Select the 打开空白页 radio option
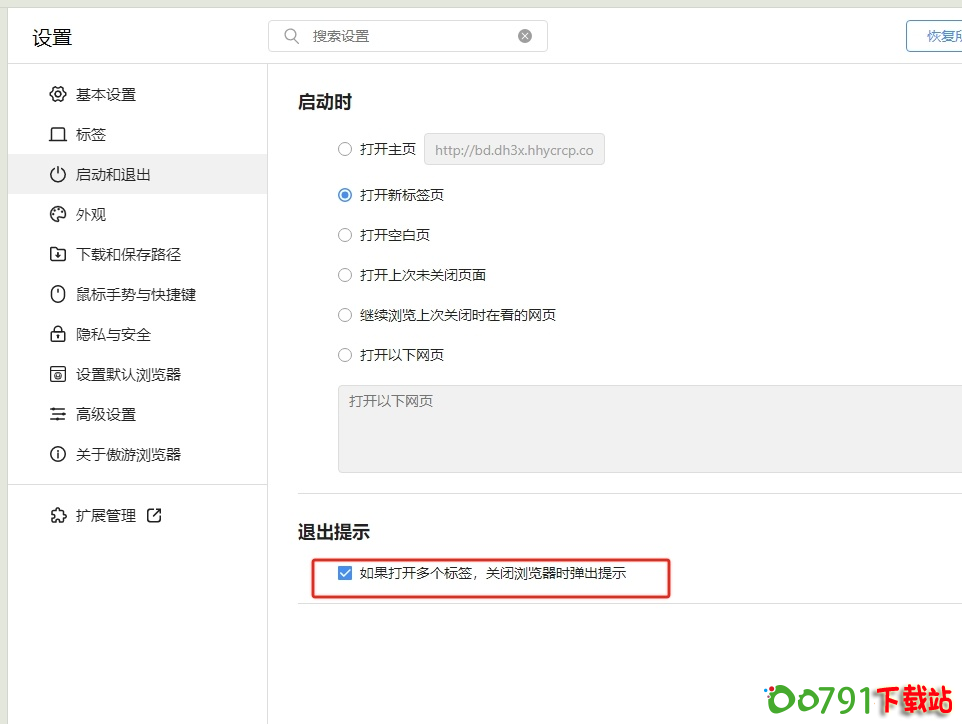This screenshot has height=724, width=962. pos(345,235)
